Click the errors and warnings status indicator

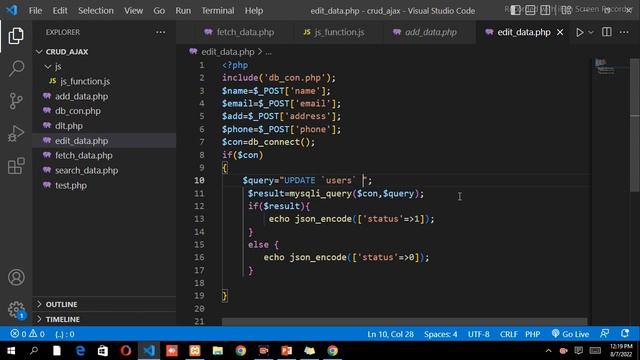[x=27, y=334]
